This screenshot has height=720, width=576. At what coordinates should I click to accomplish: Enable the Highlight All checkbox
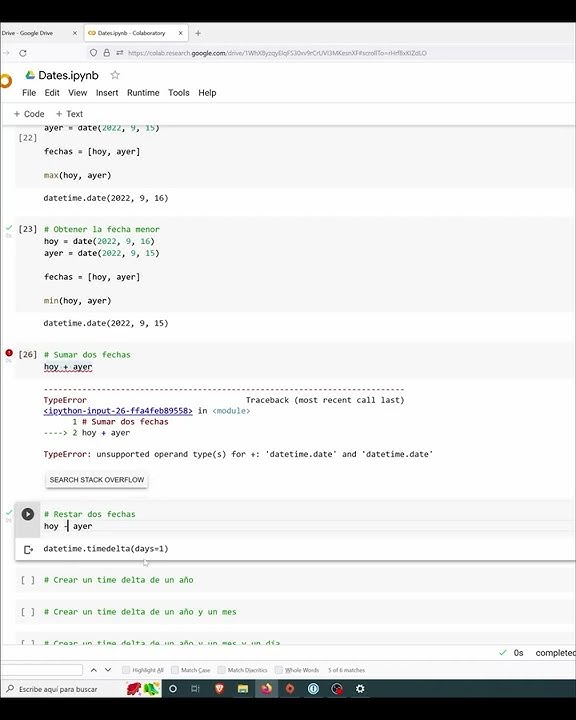(126, 670)
